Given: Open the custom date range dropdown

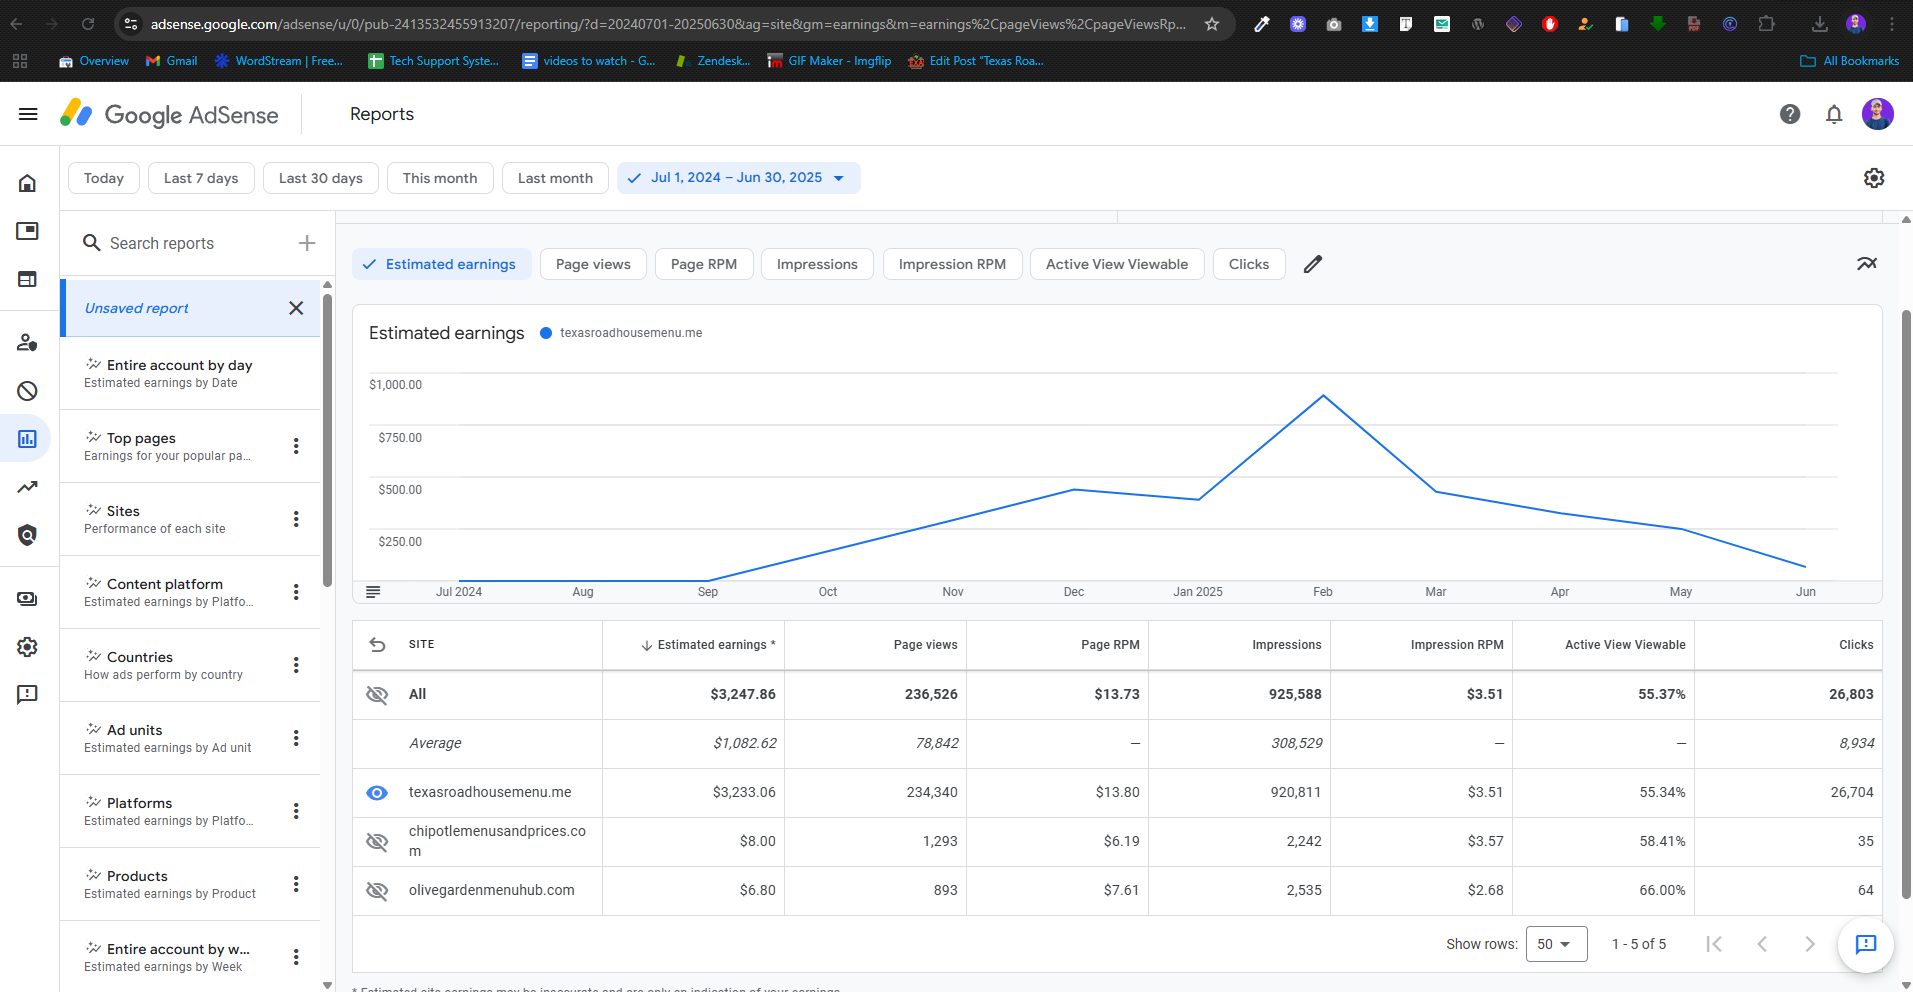Looking at the screenshot, I should click(x=738, y=178).
